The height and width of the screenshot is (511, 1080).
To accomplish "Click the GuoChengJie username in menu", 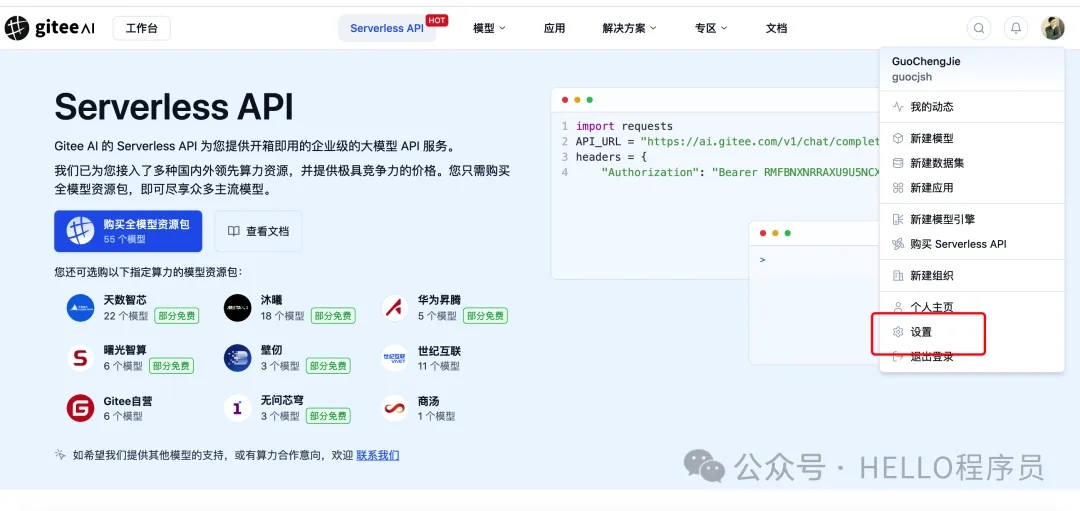I will pyautogui.click(x=926, y=61).
